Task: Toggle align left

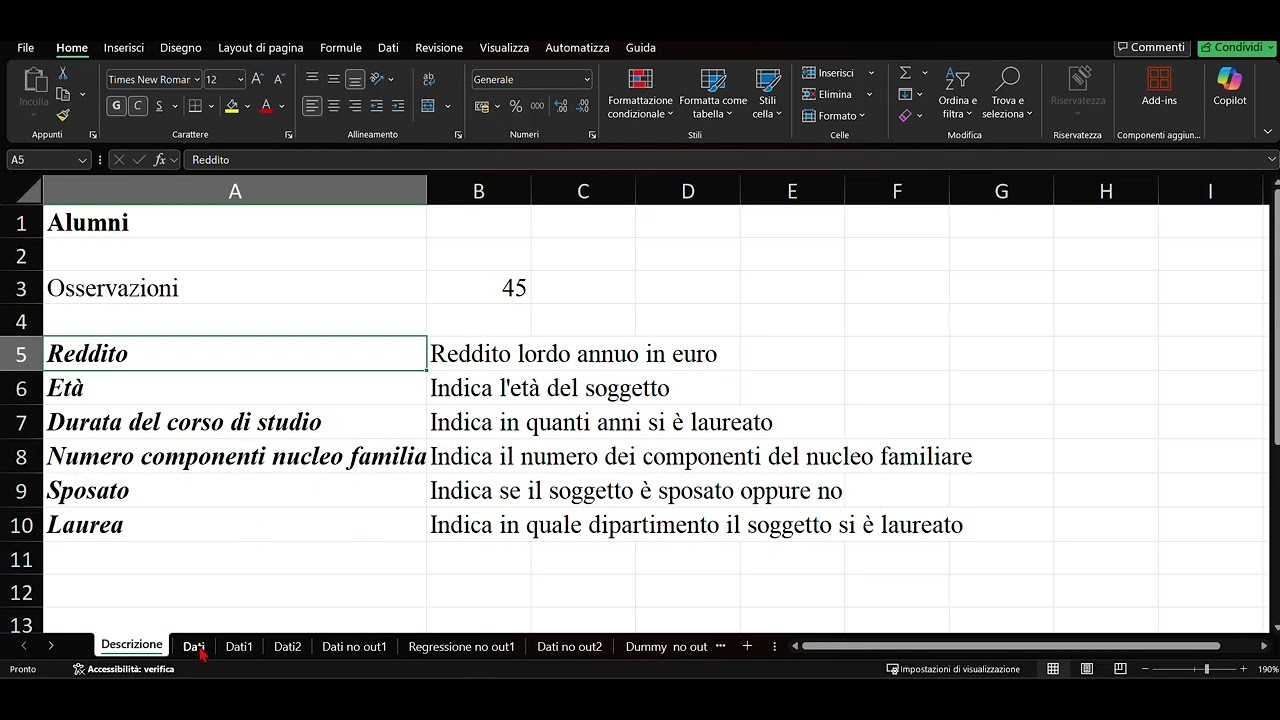Action: pos(312,106)
